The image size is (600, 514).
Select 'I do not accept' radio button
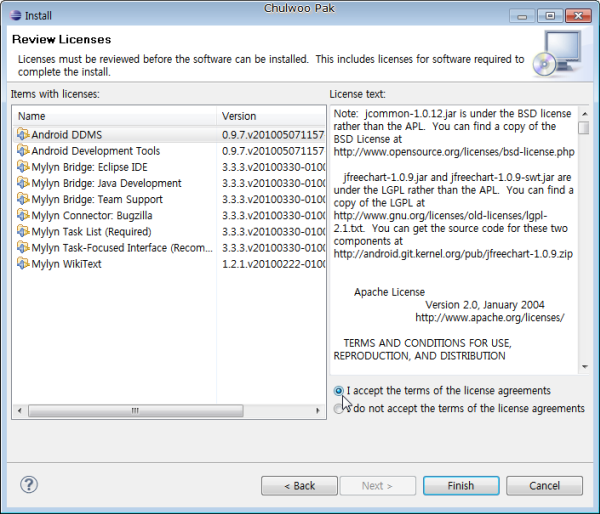(x=339, y=408)
